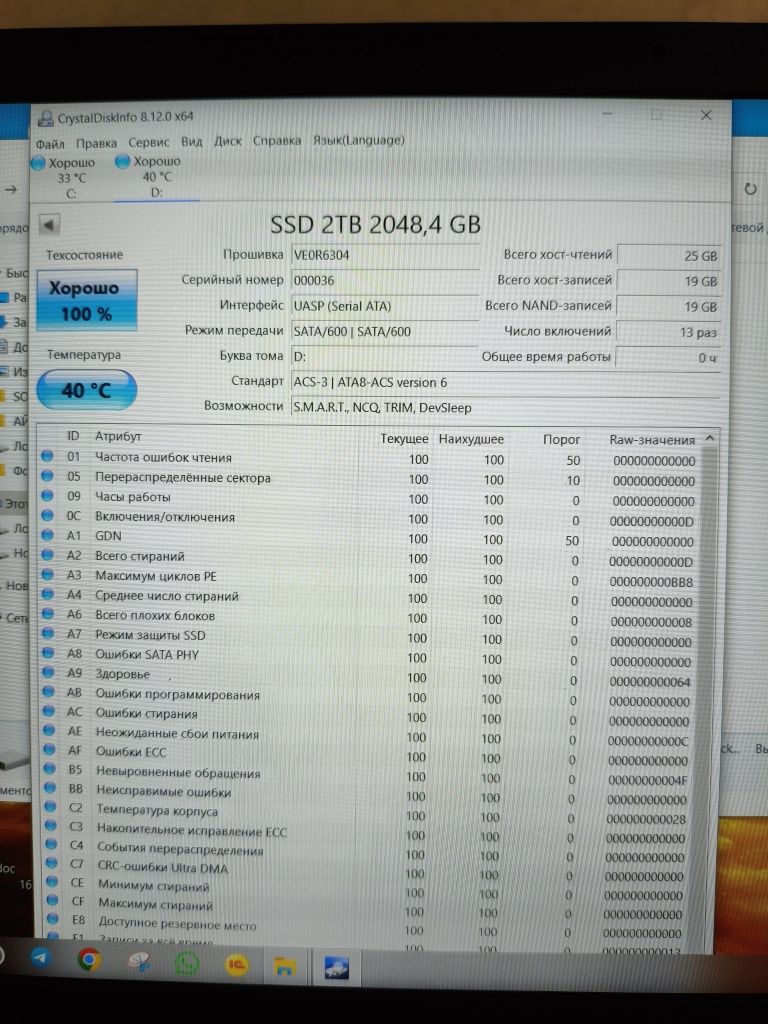Click the Стандарт field ACS-3 | ATA8-ACS version 6
The width and height of the screenshot is (768, 1024).
click(504, 383)
